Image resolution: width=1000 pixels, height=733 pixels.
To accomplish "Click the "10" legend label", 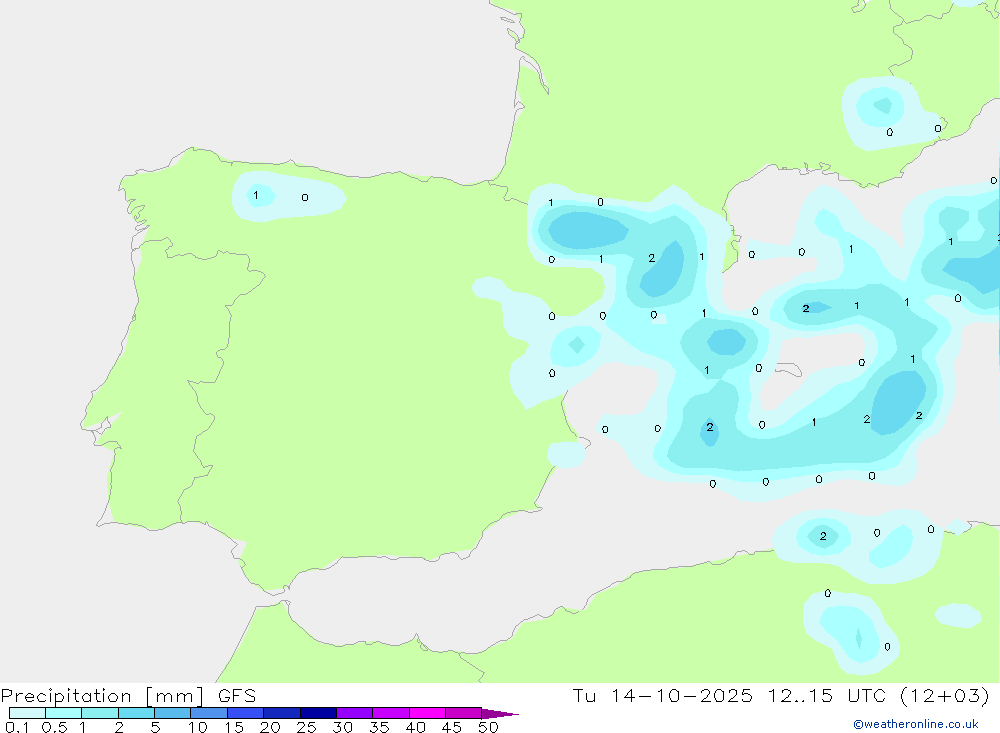I will click(x=197, y=727).
